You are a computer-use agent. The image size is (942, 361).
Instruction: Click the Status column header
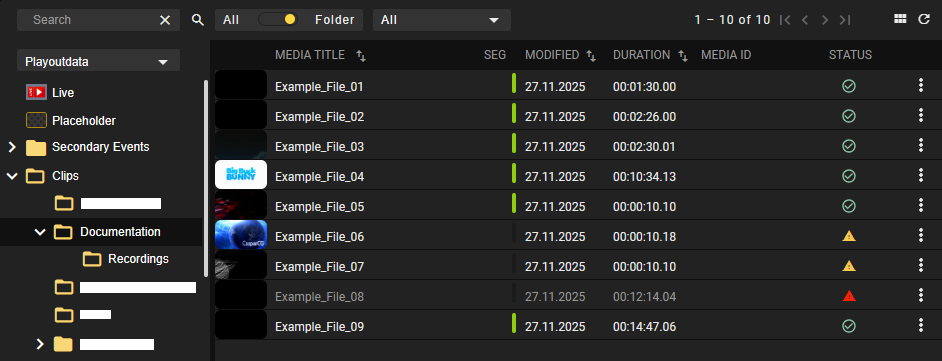(x=850, y=55)
